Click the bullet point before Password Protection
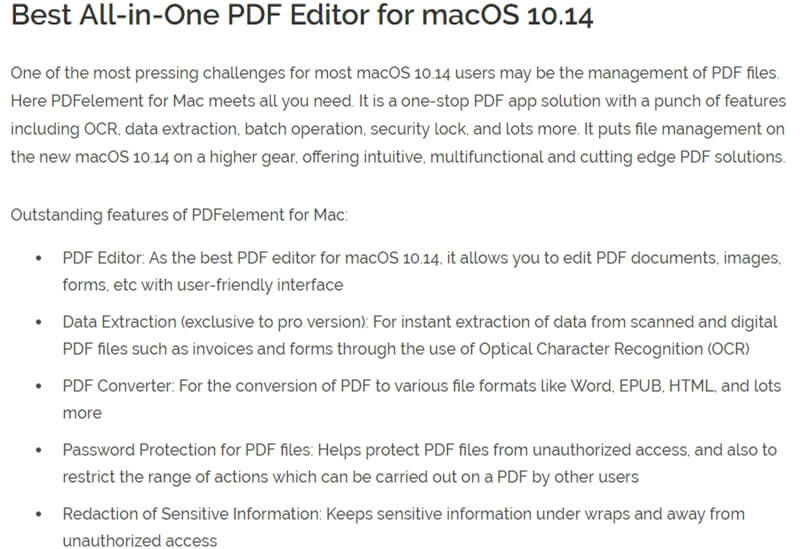The image size is (800, 549). pos(39,451)
